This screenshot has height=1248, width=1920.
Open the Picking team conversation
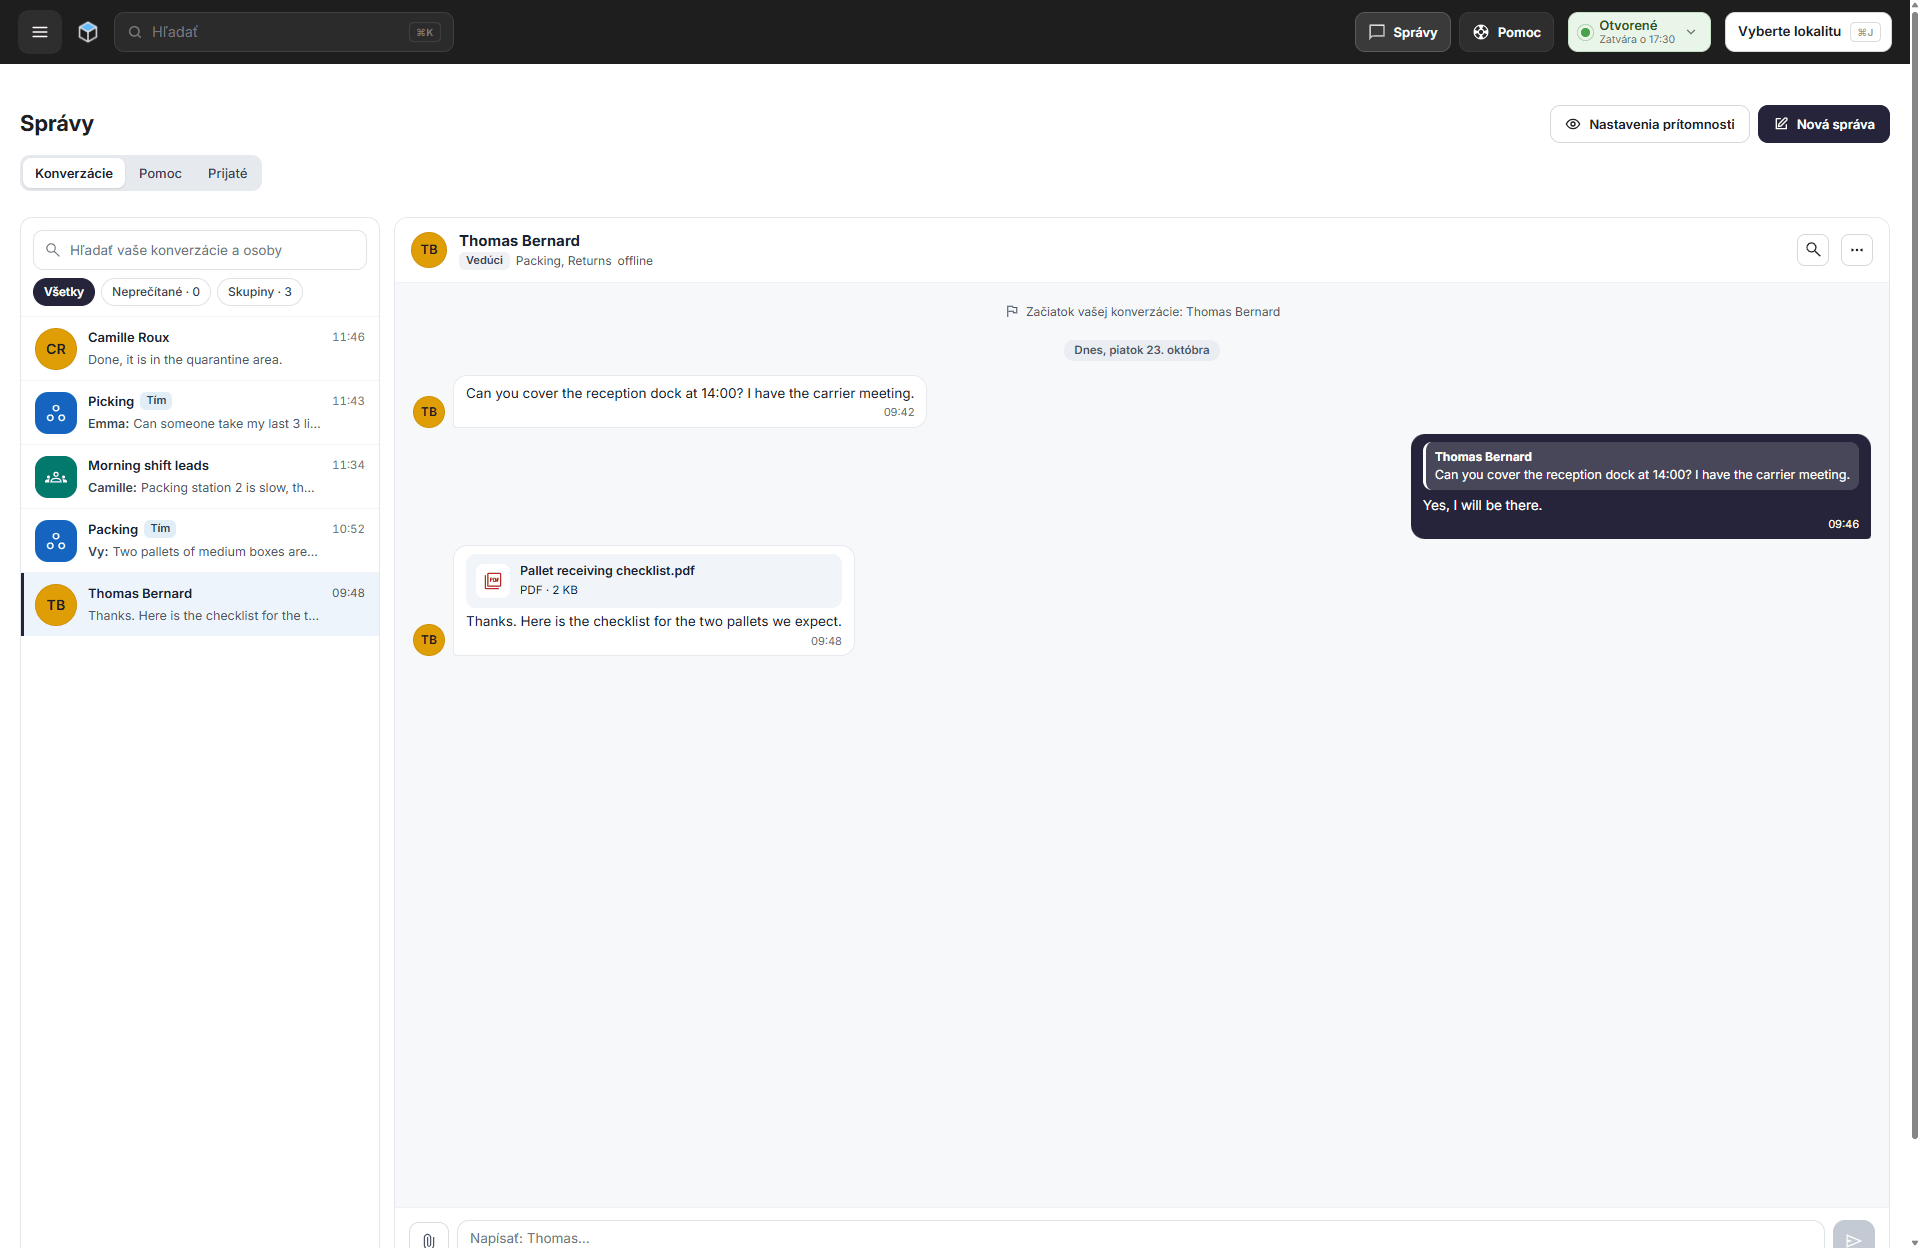pos(200,413)
